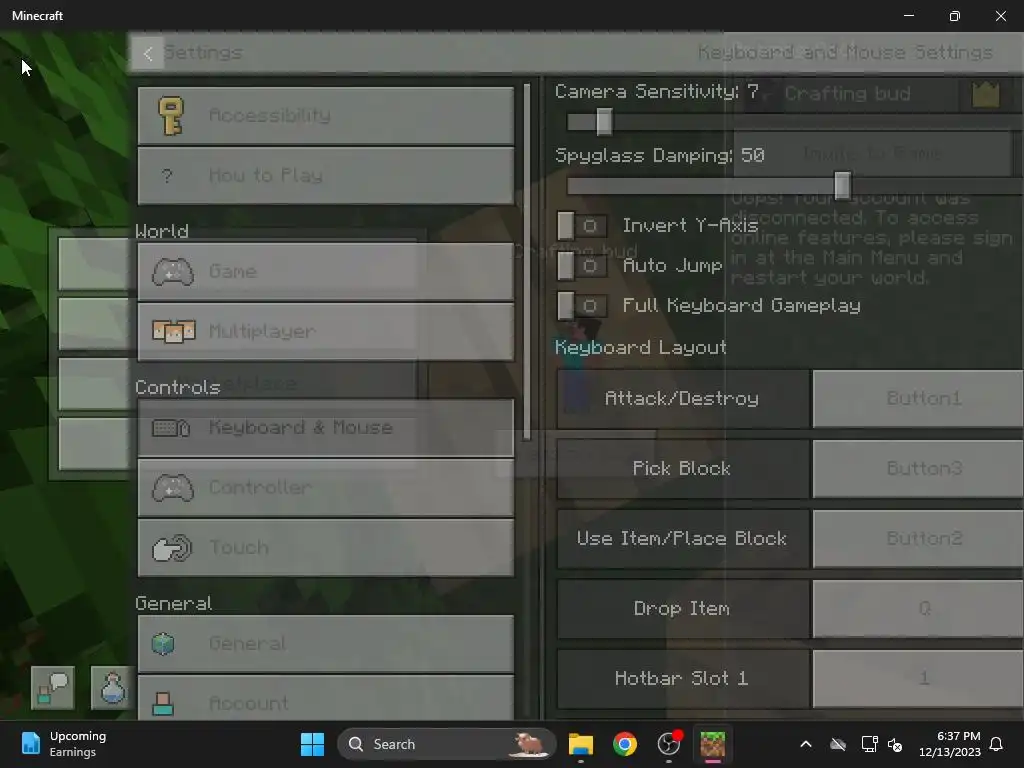Select the Keyboard & Mouse tab
The image size is (1024, 768).
tap(325, 428)
